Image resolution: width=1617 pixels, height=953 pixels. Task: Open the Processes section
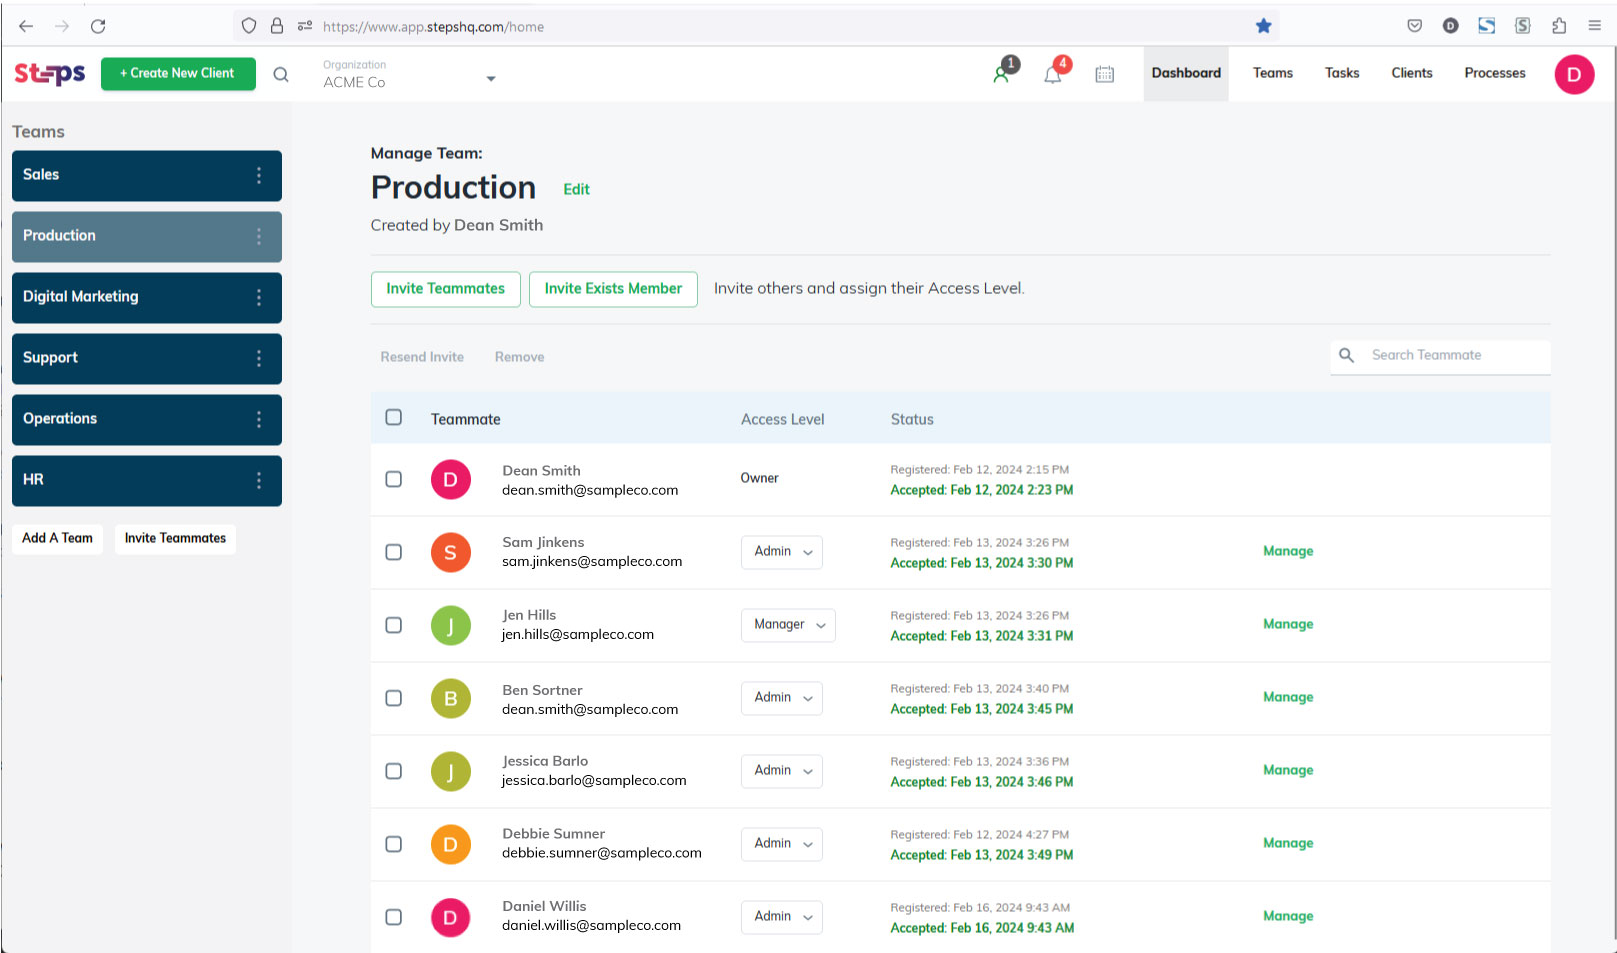(1494, 72)
